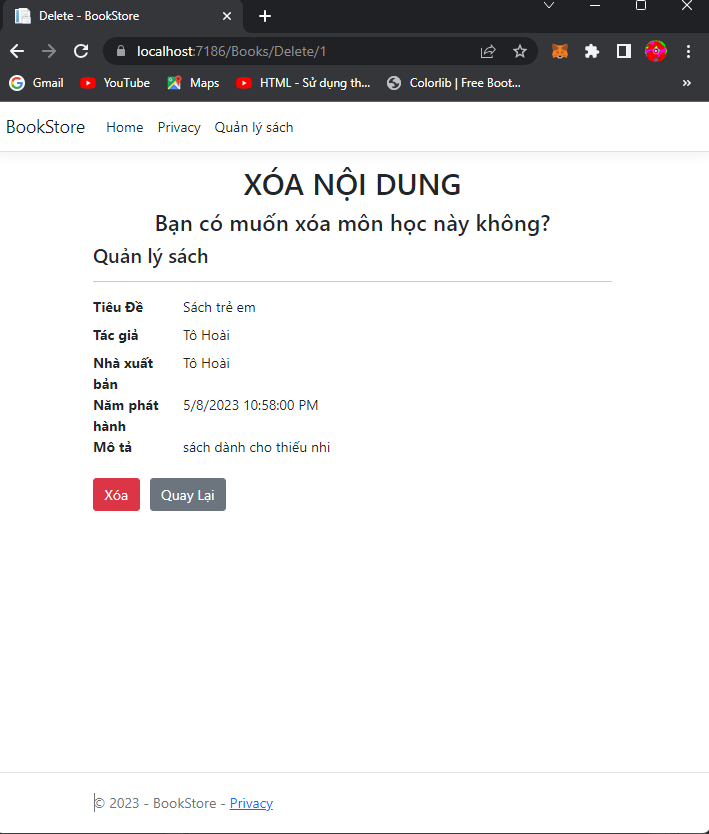Open the Extensions puzzle icon

592,51
